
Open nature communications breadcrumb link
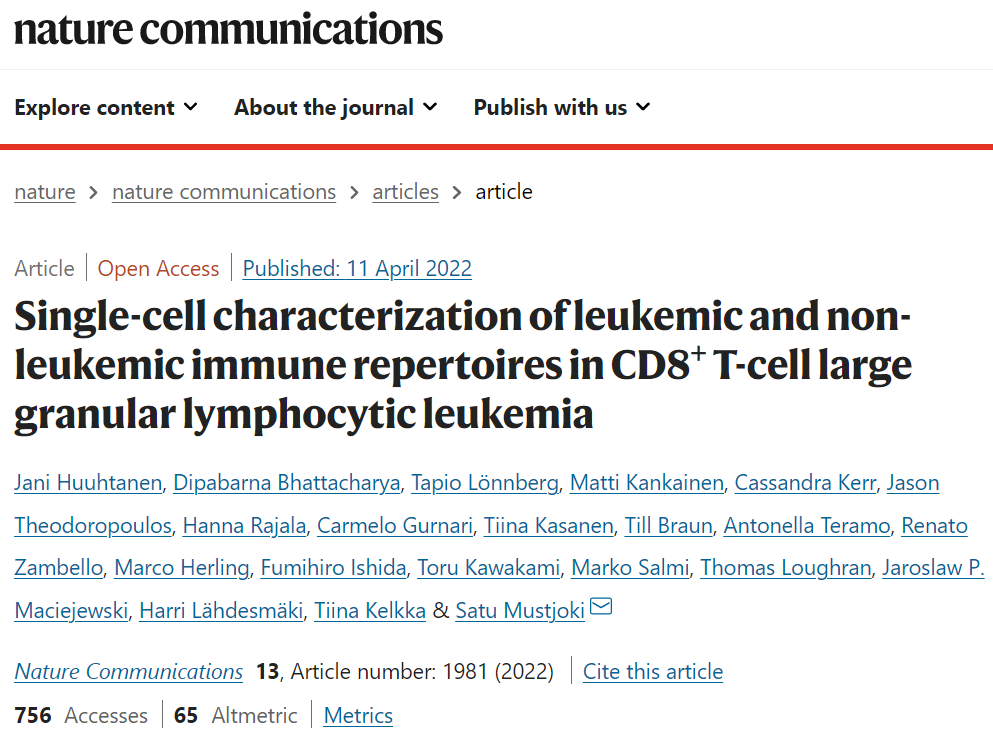coord(224,192)
